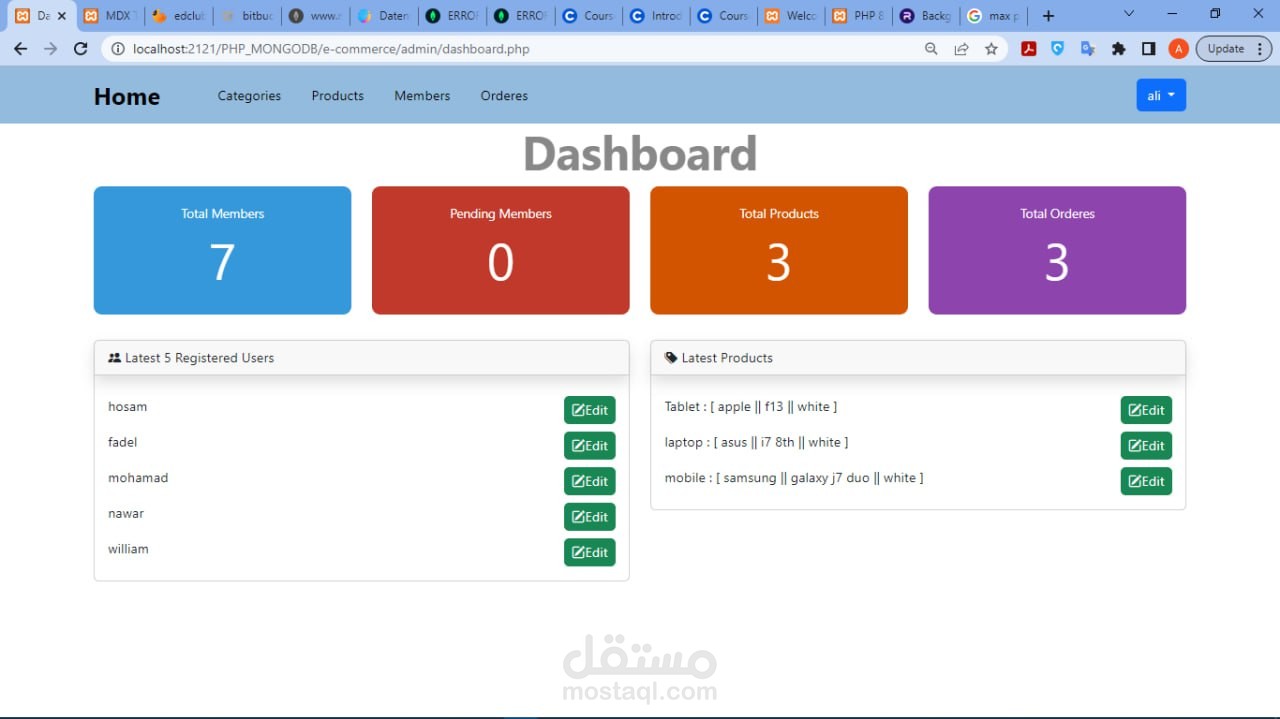Open the Categories nav link

click(x=249, y=96)
